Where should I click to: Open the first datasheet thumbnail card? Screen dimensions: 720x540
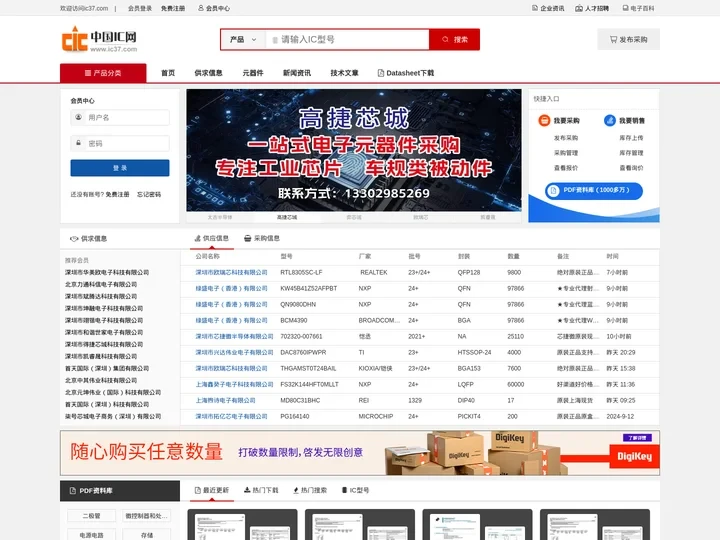(x=242, y=524)
